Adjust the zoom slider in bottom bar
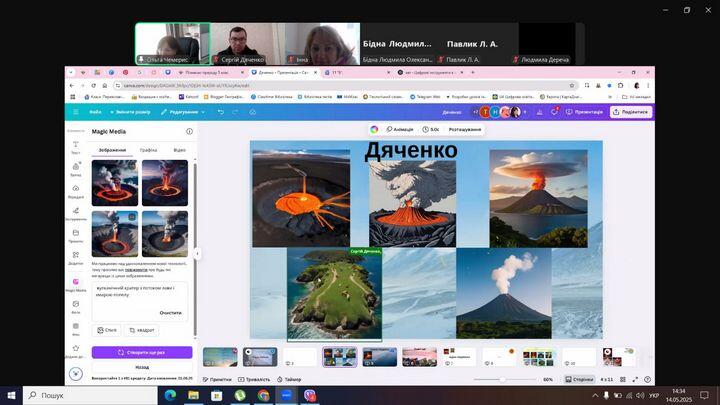The image size is (720, 405). (x=502, y=379)
